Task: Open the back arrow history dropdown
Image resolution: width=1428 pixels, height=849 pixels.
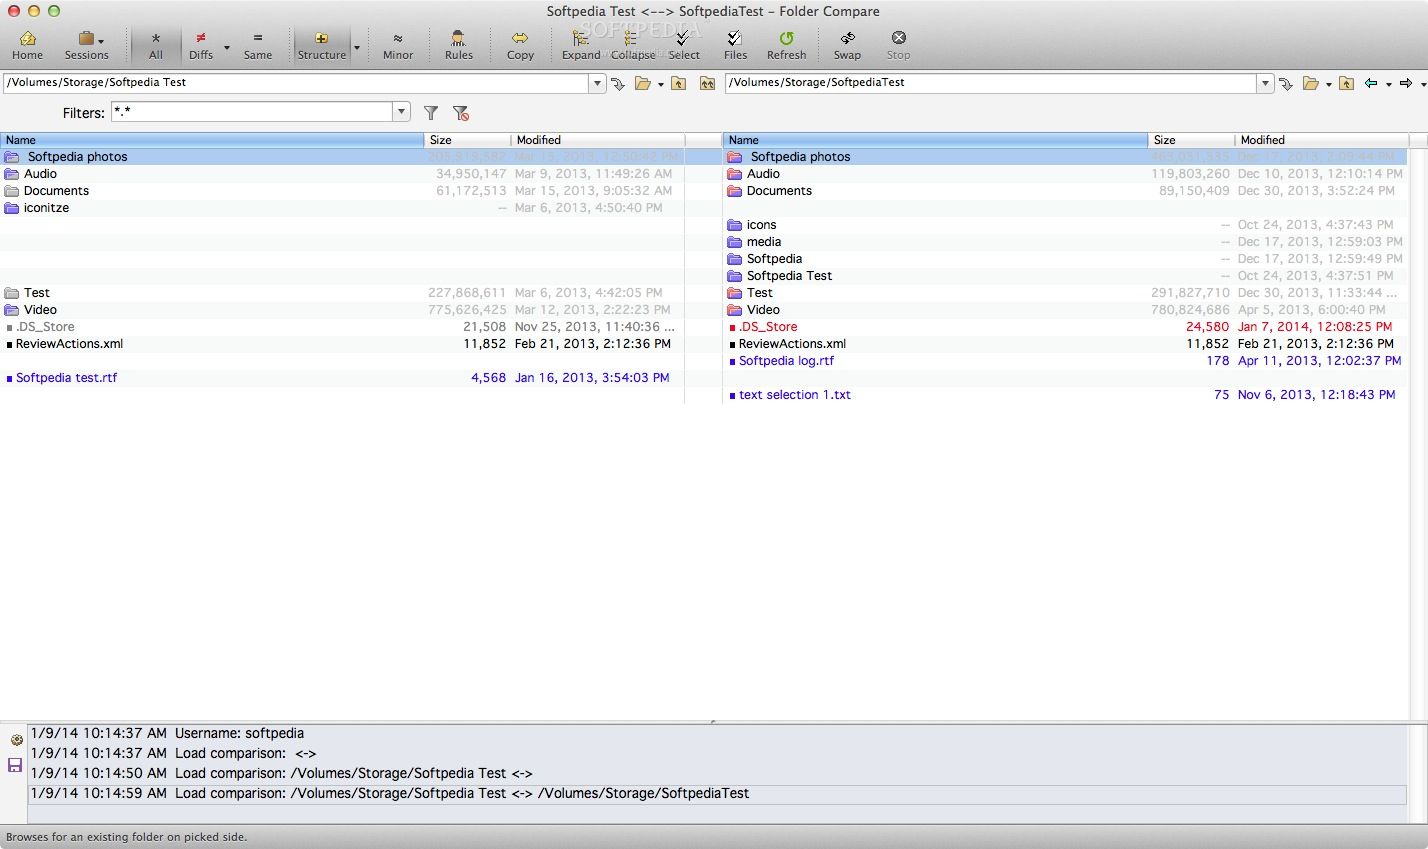Action: coord(1389,85)
